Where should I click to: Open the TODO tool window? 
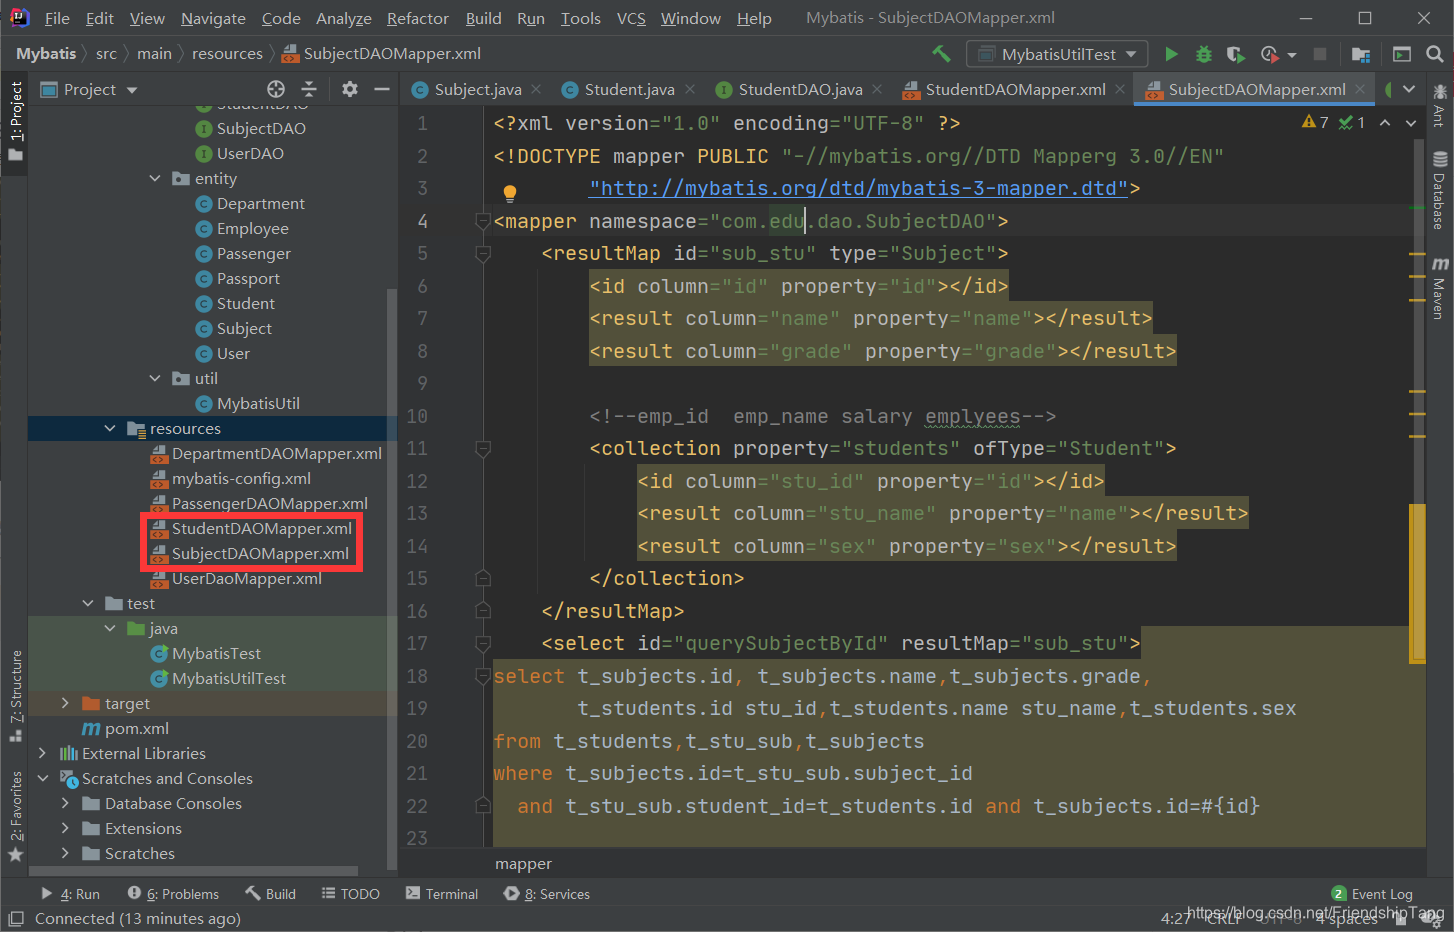click(350, 894)
